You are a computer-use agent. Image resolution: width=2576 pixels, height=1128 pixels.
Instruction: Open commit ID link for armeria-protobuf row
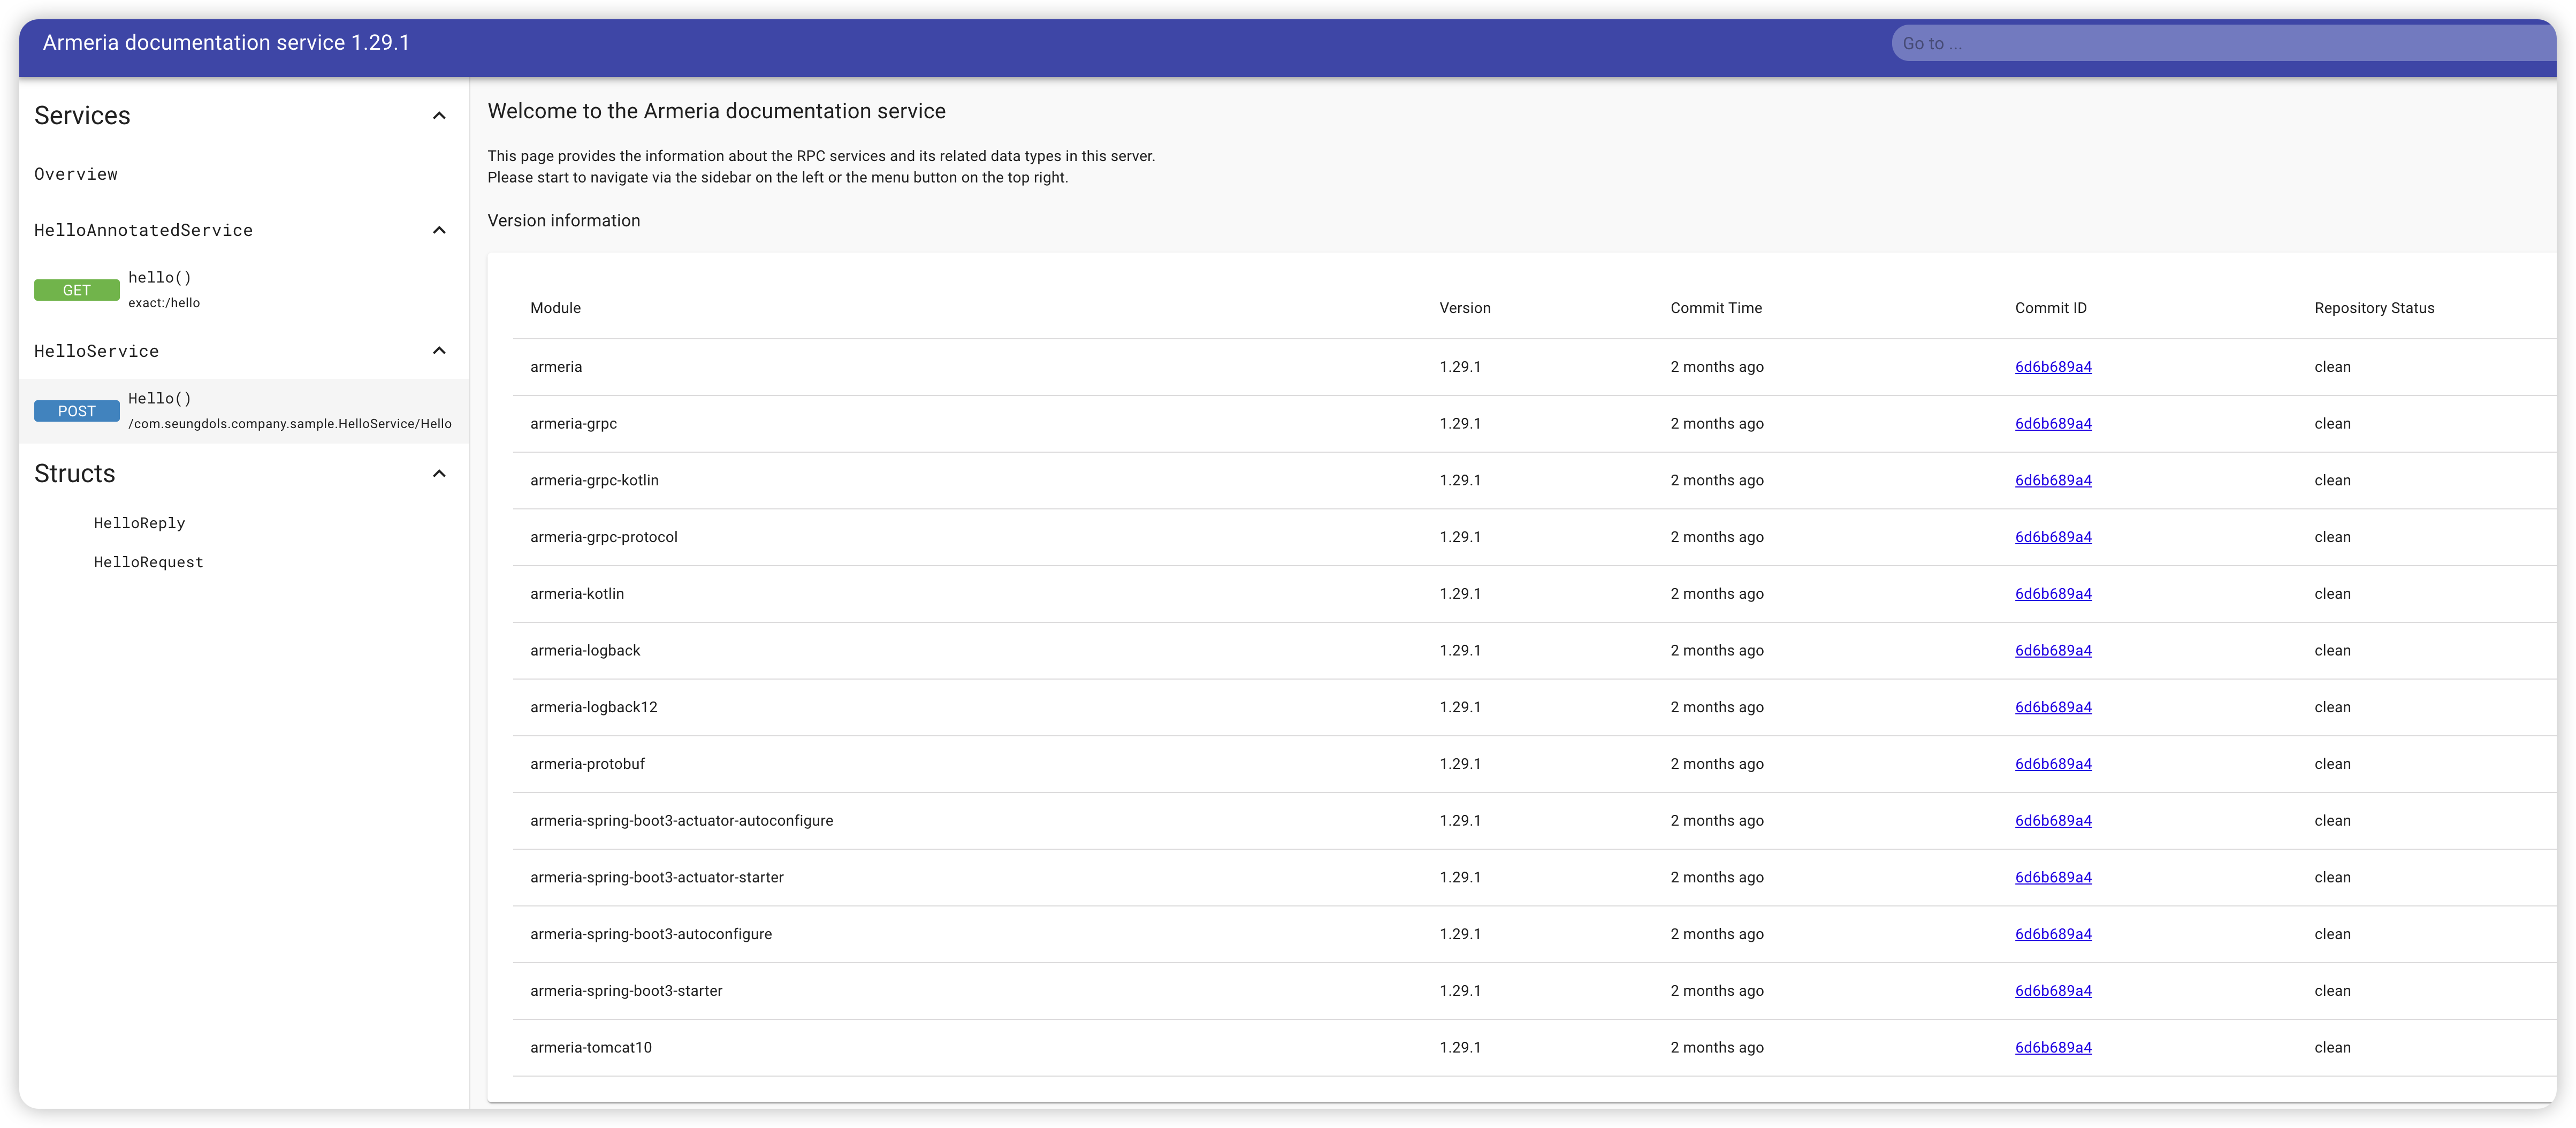[x=2053, y=764]
